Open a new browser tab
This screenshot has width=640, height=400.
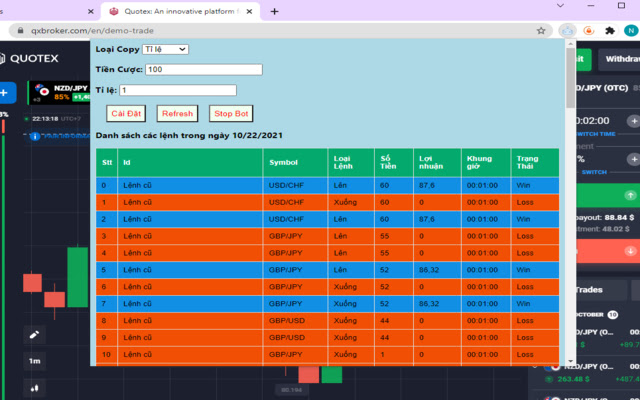[274, 11]
